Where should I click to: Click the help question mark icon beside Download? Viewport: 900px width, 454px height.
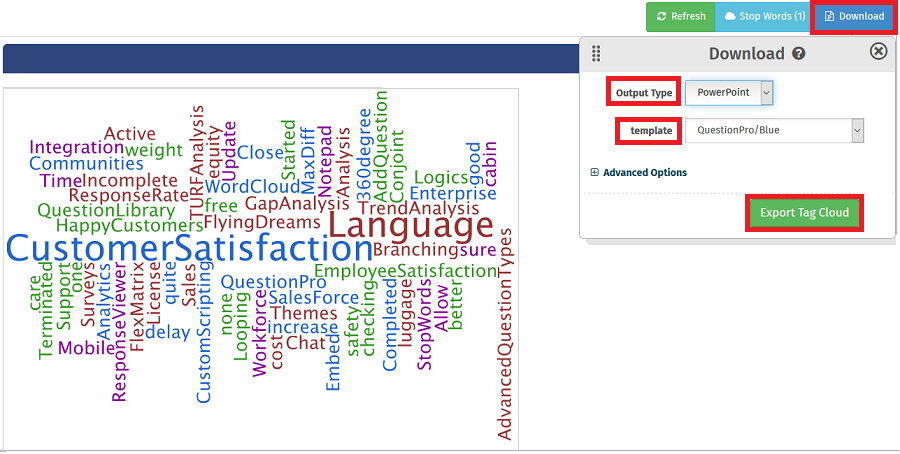pos(798,54)
